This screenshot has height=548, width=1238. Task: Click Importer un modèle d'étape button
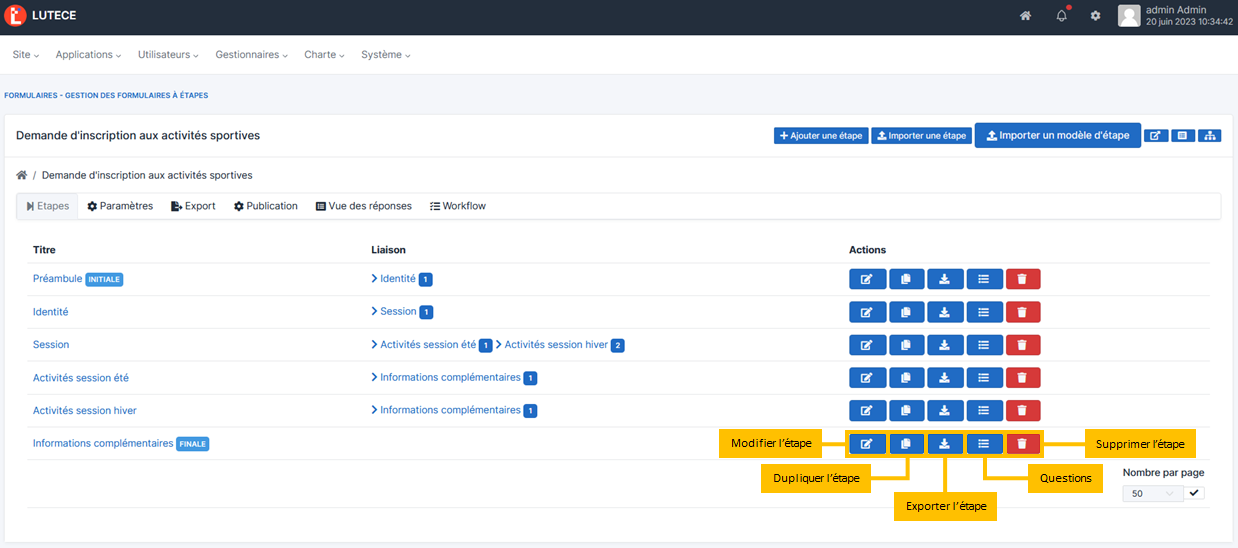pyautogui.click(x=1057, y=136)
